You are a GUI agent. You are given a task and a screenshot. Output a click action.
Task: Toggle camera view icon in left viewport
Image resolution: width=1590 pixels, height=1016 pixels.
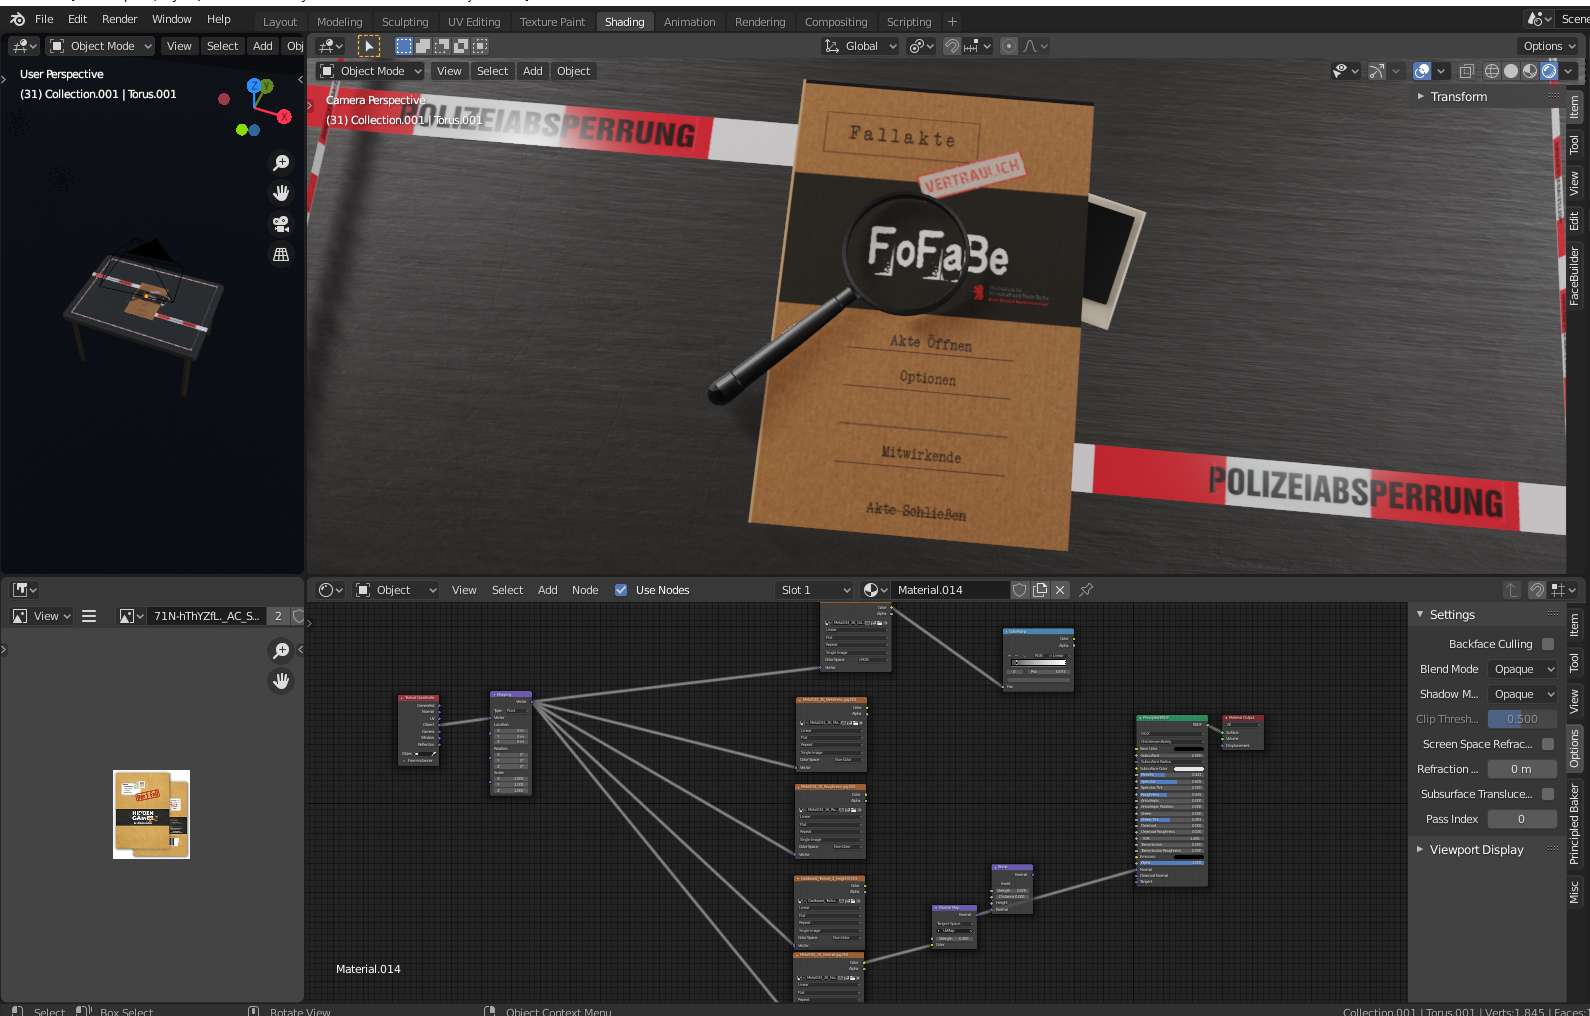(x=281, y=224)
